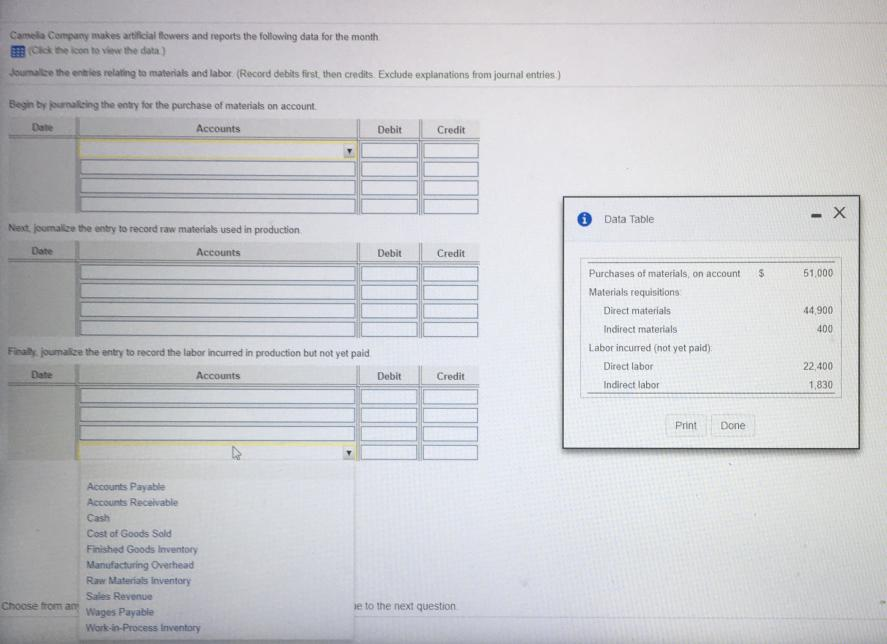
Task: Click the Done button in the Data Table
Action: 733,425
